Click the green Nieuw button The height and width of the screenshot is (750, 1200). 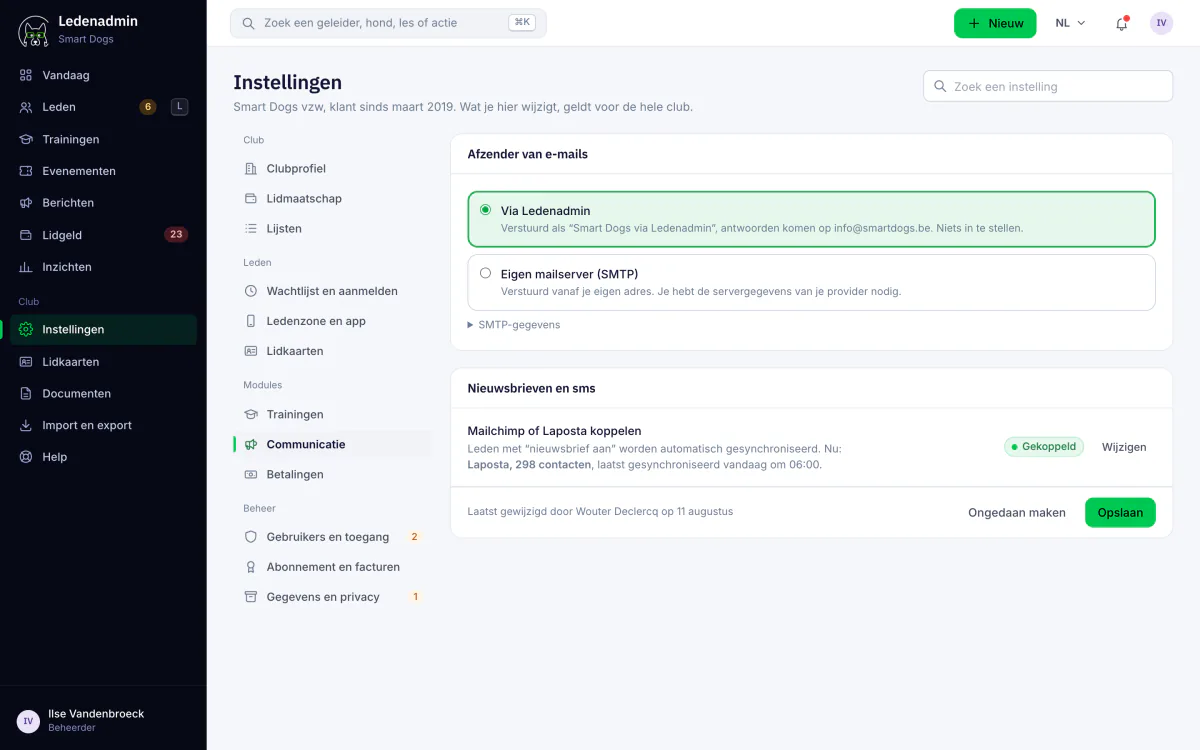coord(995,23)
